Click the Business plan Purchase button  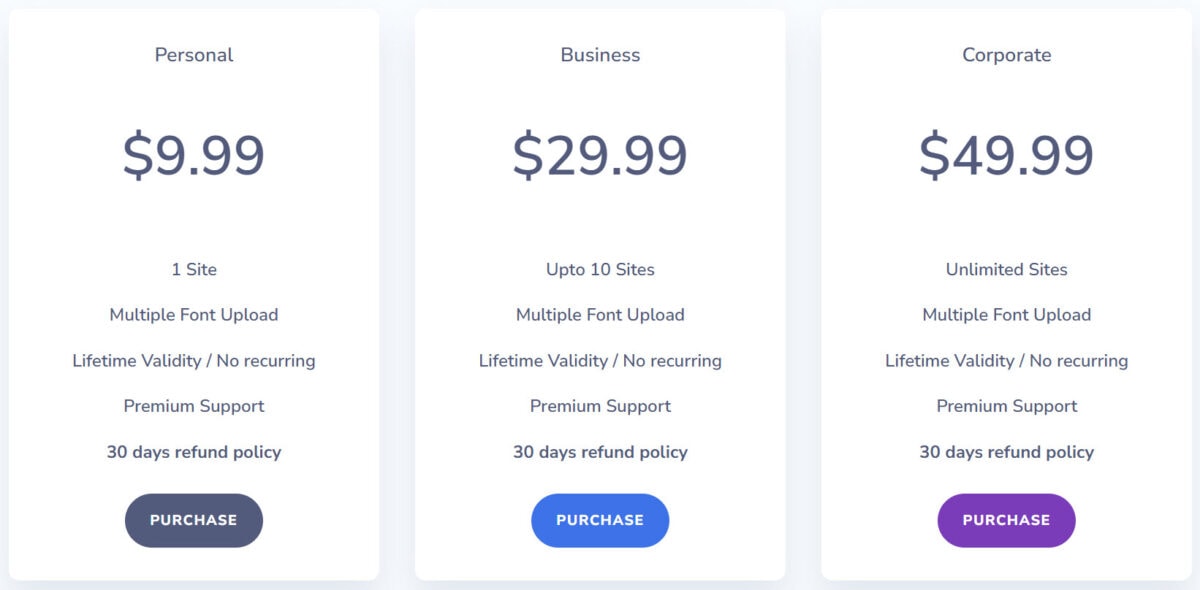click(600, 520)
